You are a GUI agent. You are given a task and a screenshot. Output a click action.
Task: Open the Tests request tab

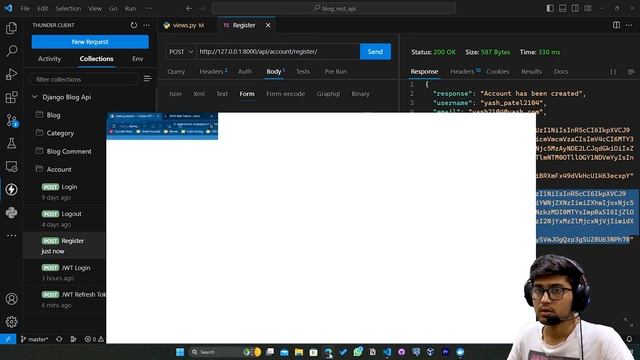[302, 71]
